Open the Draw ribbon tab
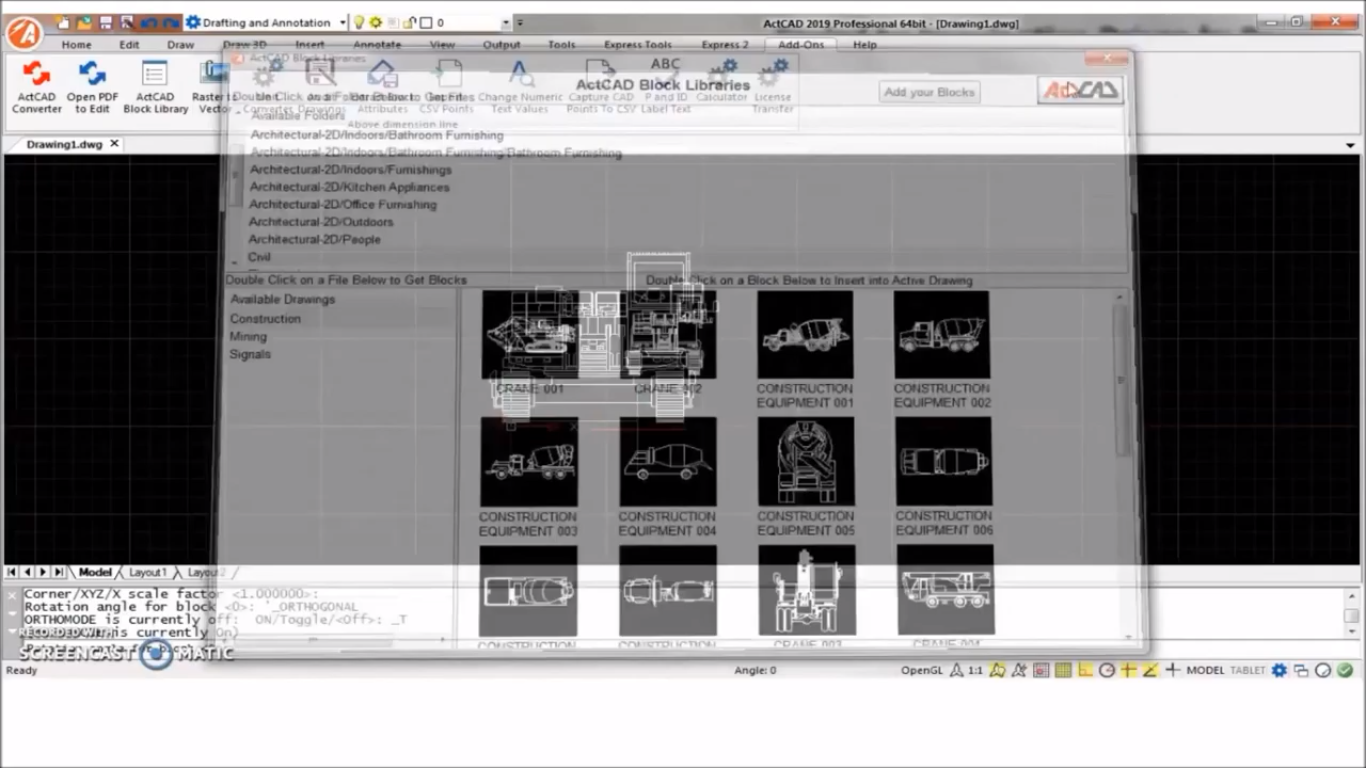The width and height of the screenshot is (1366, 768). point(181,45)
